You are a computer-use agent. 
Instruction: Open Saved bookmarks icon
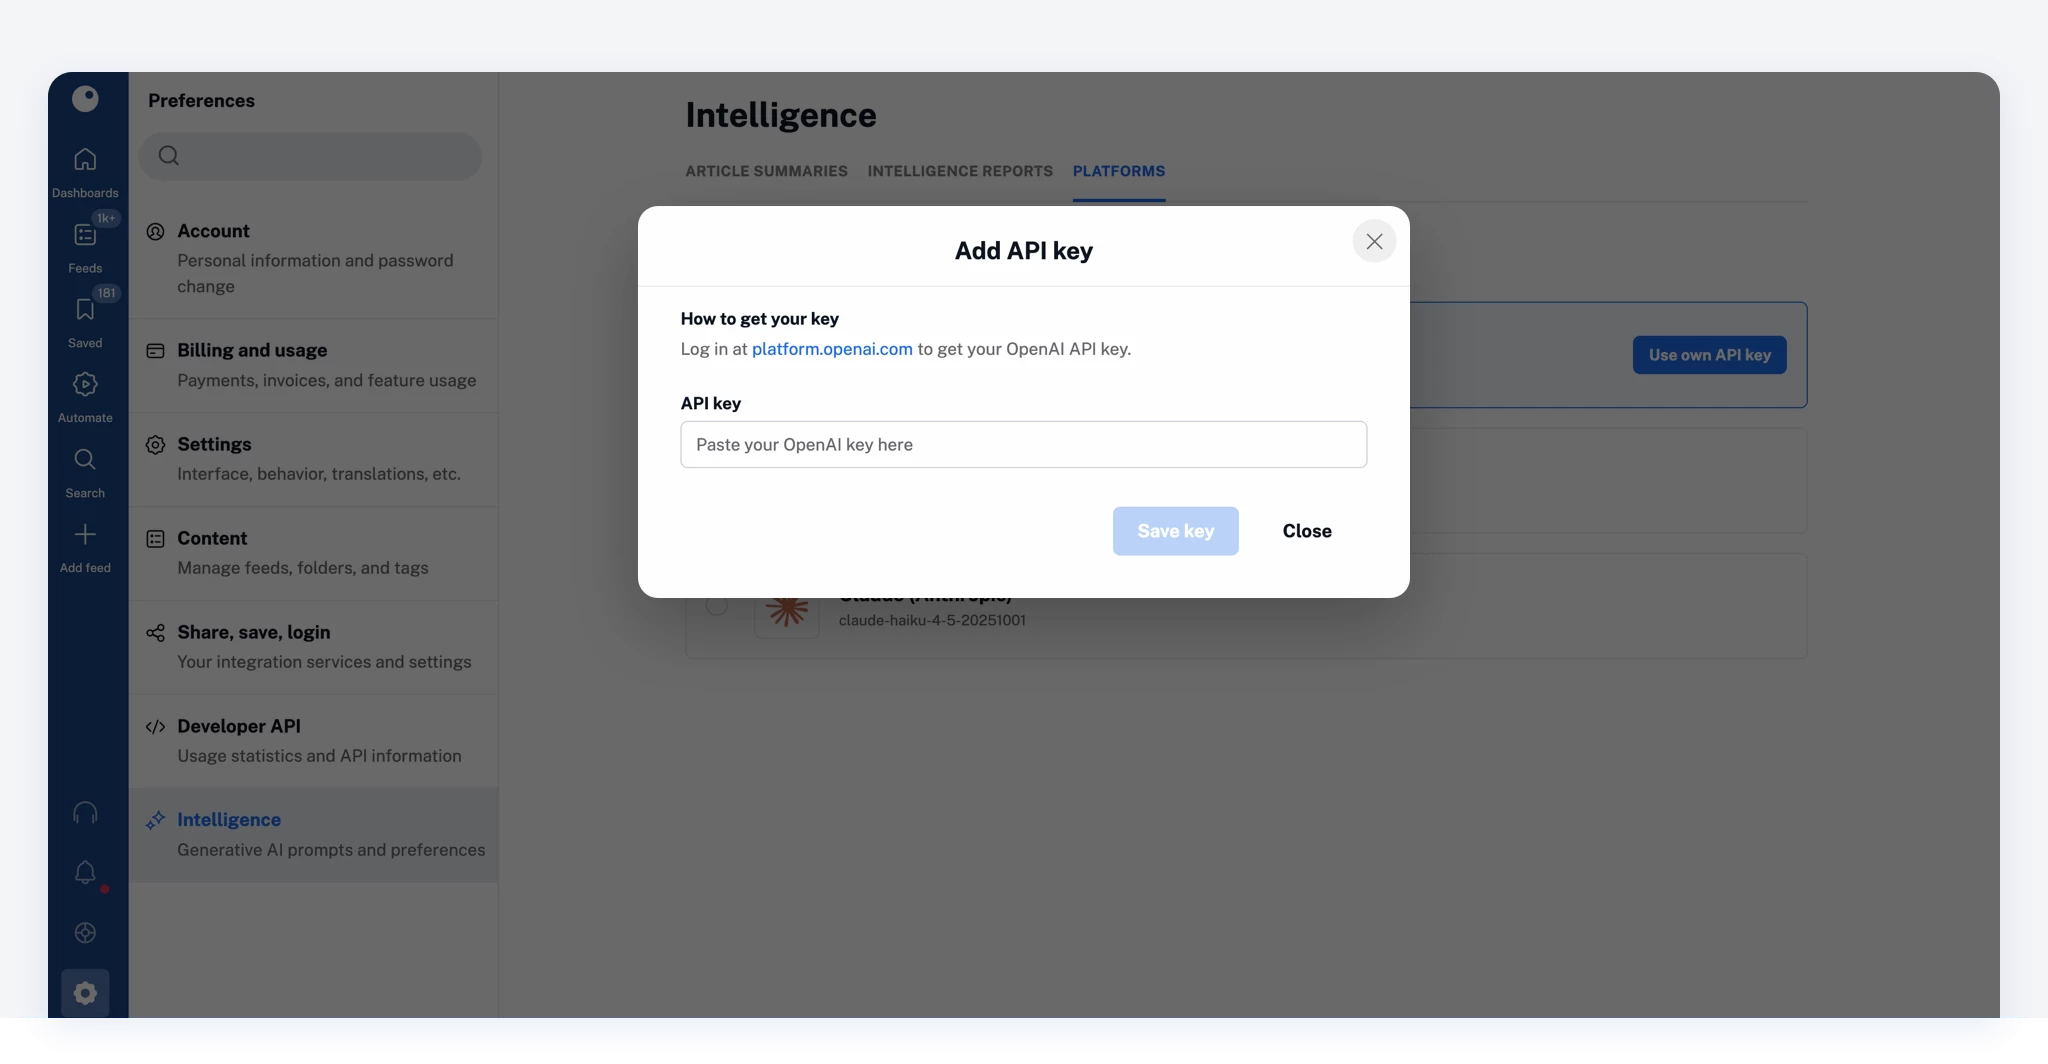point(85,311)
